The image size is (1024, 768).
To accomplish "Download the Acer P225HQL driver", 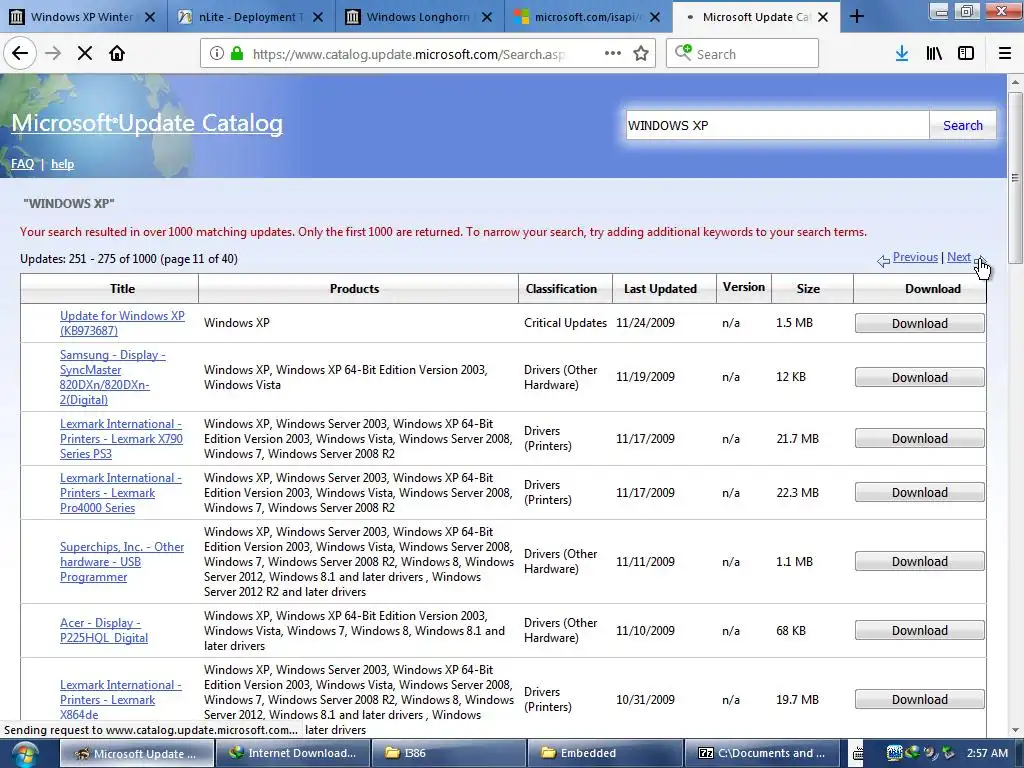I will tap(920, 631).
